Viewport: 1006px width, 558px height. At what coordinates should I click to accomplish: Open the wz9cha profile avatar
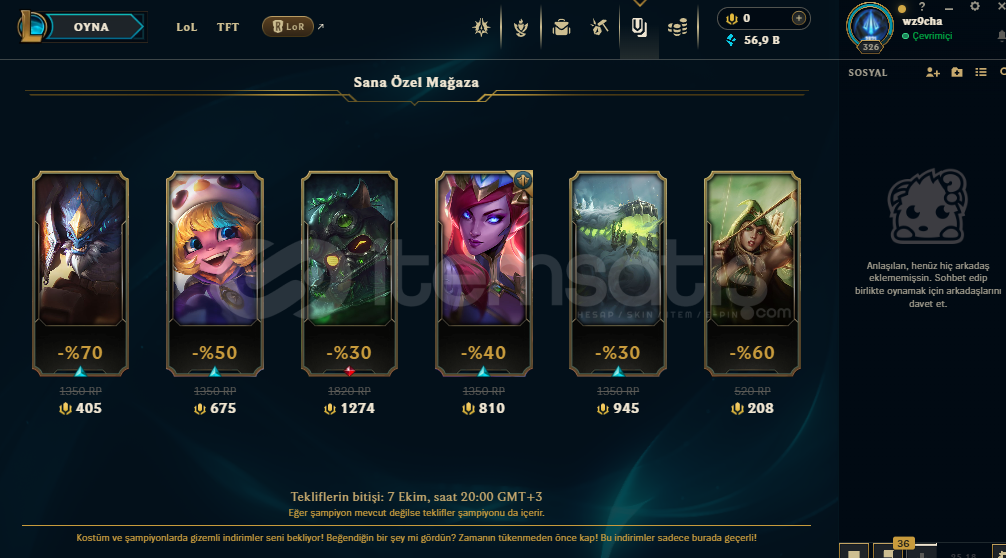870,27
